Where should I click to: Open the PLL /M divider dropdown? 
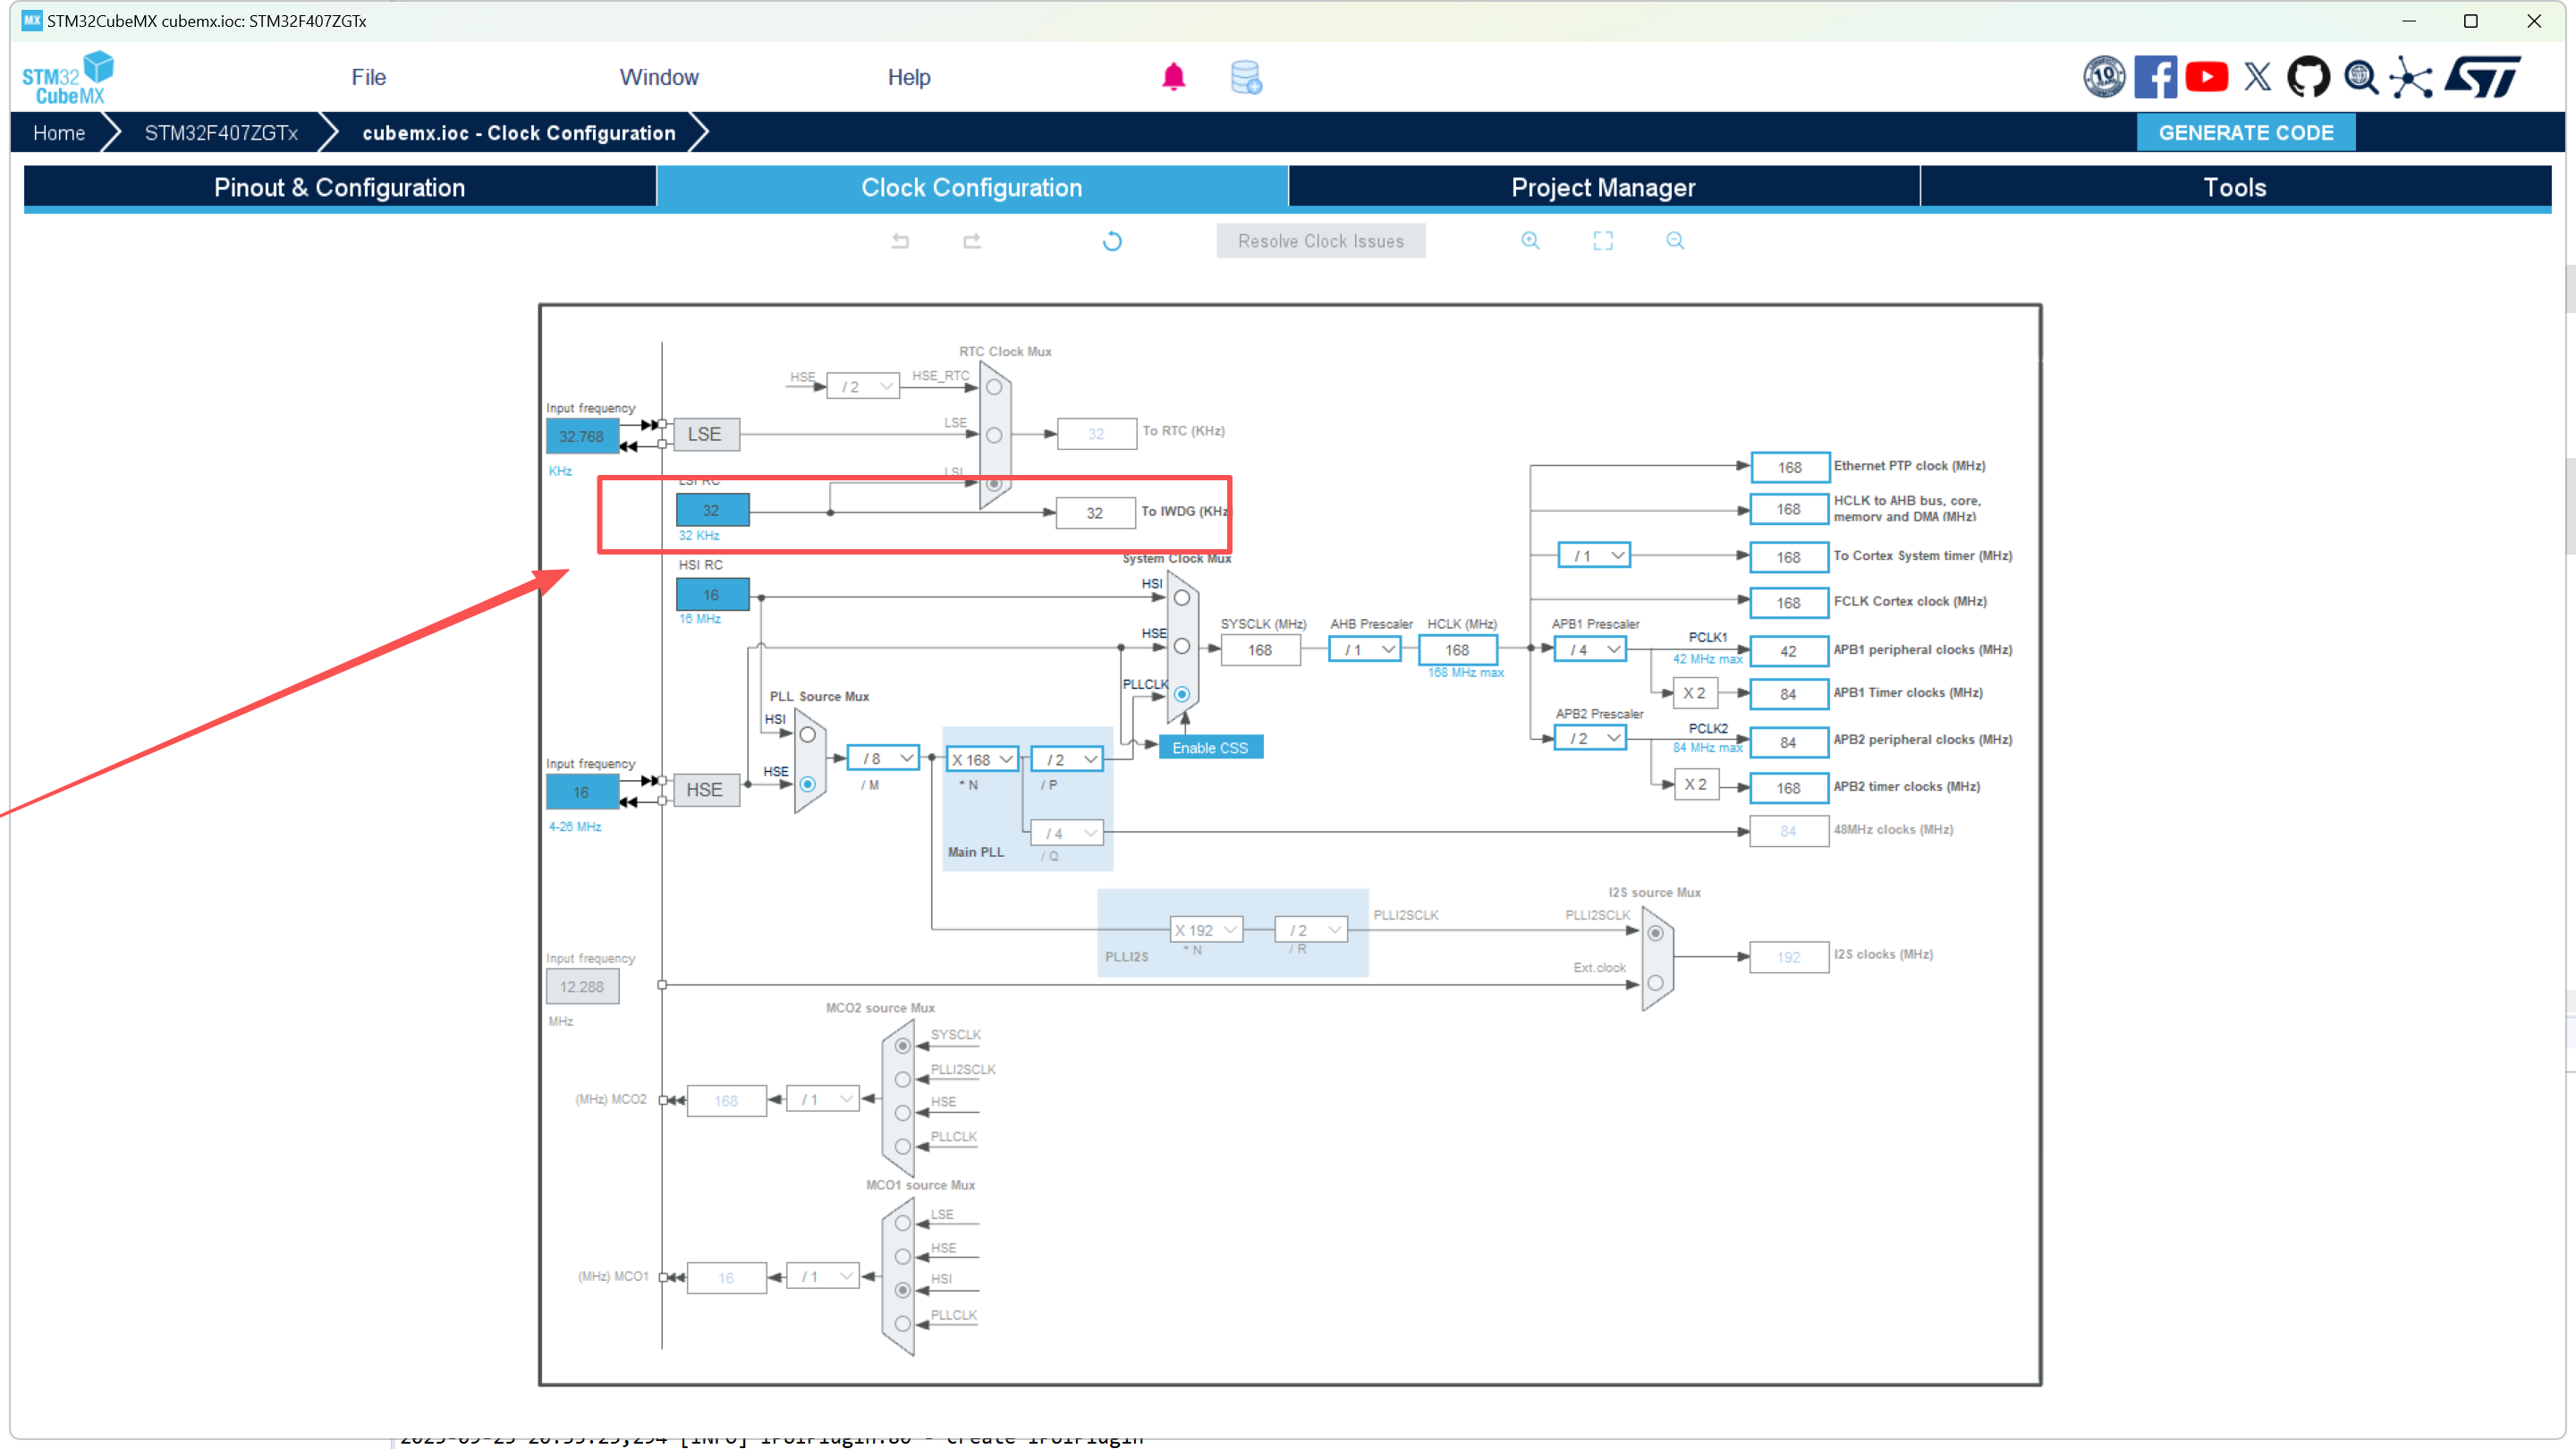(883, 759)
